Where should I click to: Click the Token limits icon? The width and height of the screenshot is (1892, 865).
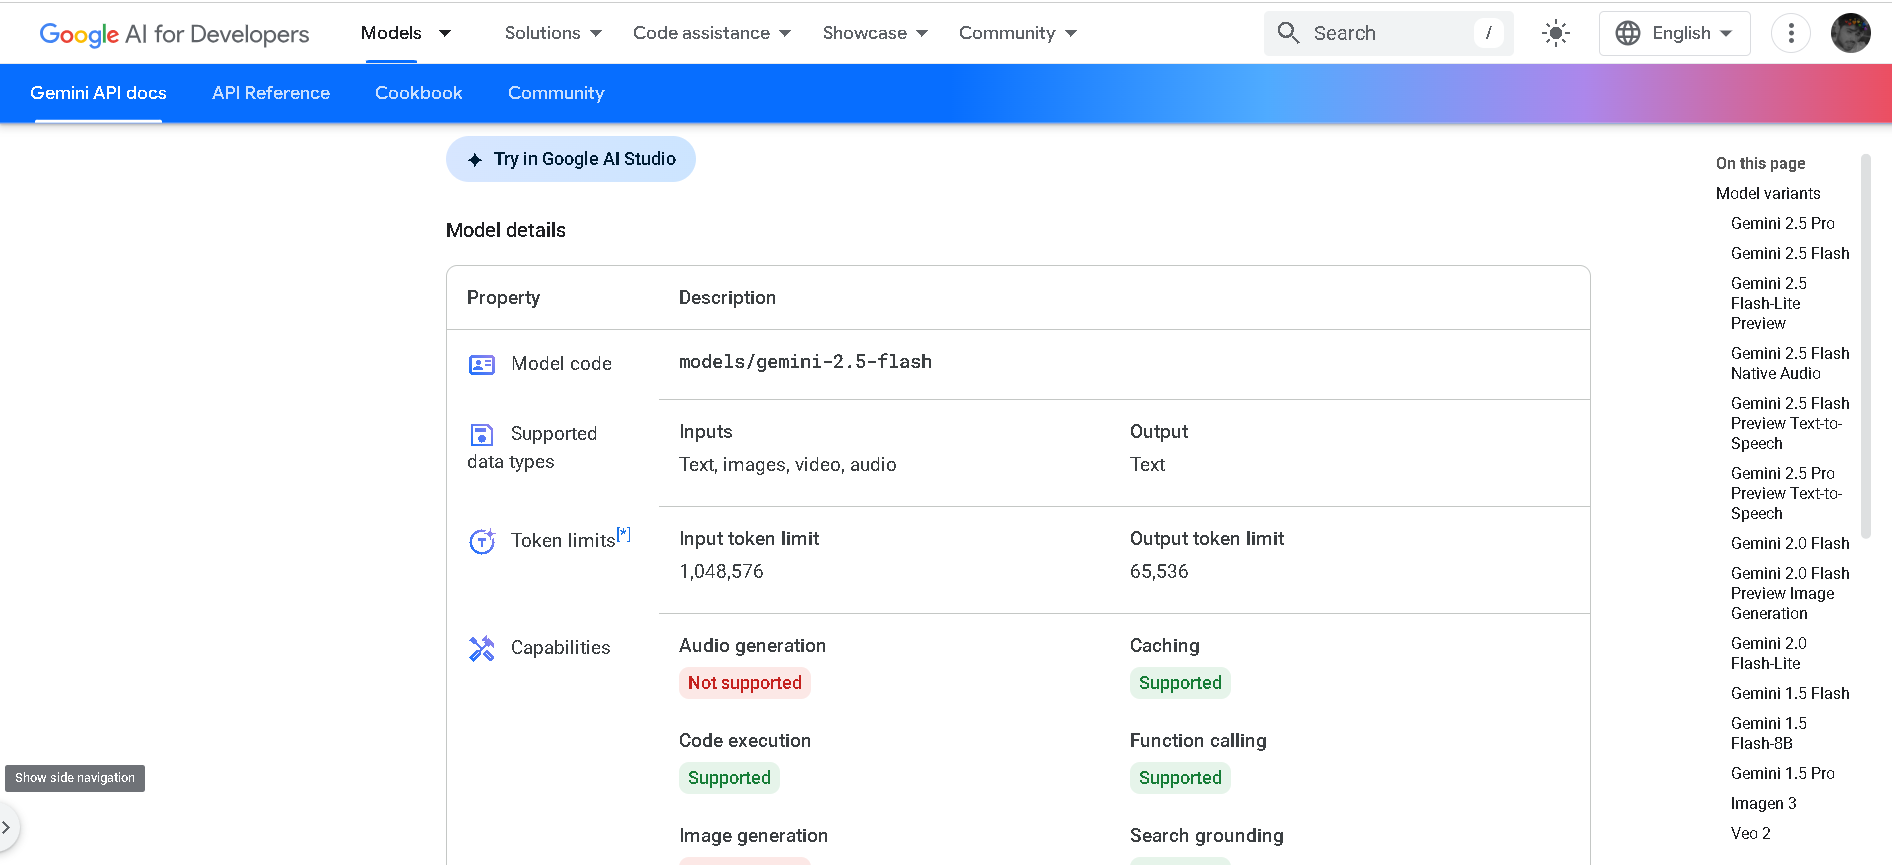(x=482, y=541)
